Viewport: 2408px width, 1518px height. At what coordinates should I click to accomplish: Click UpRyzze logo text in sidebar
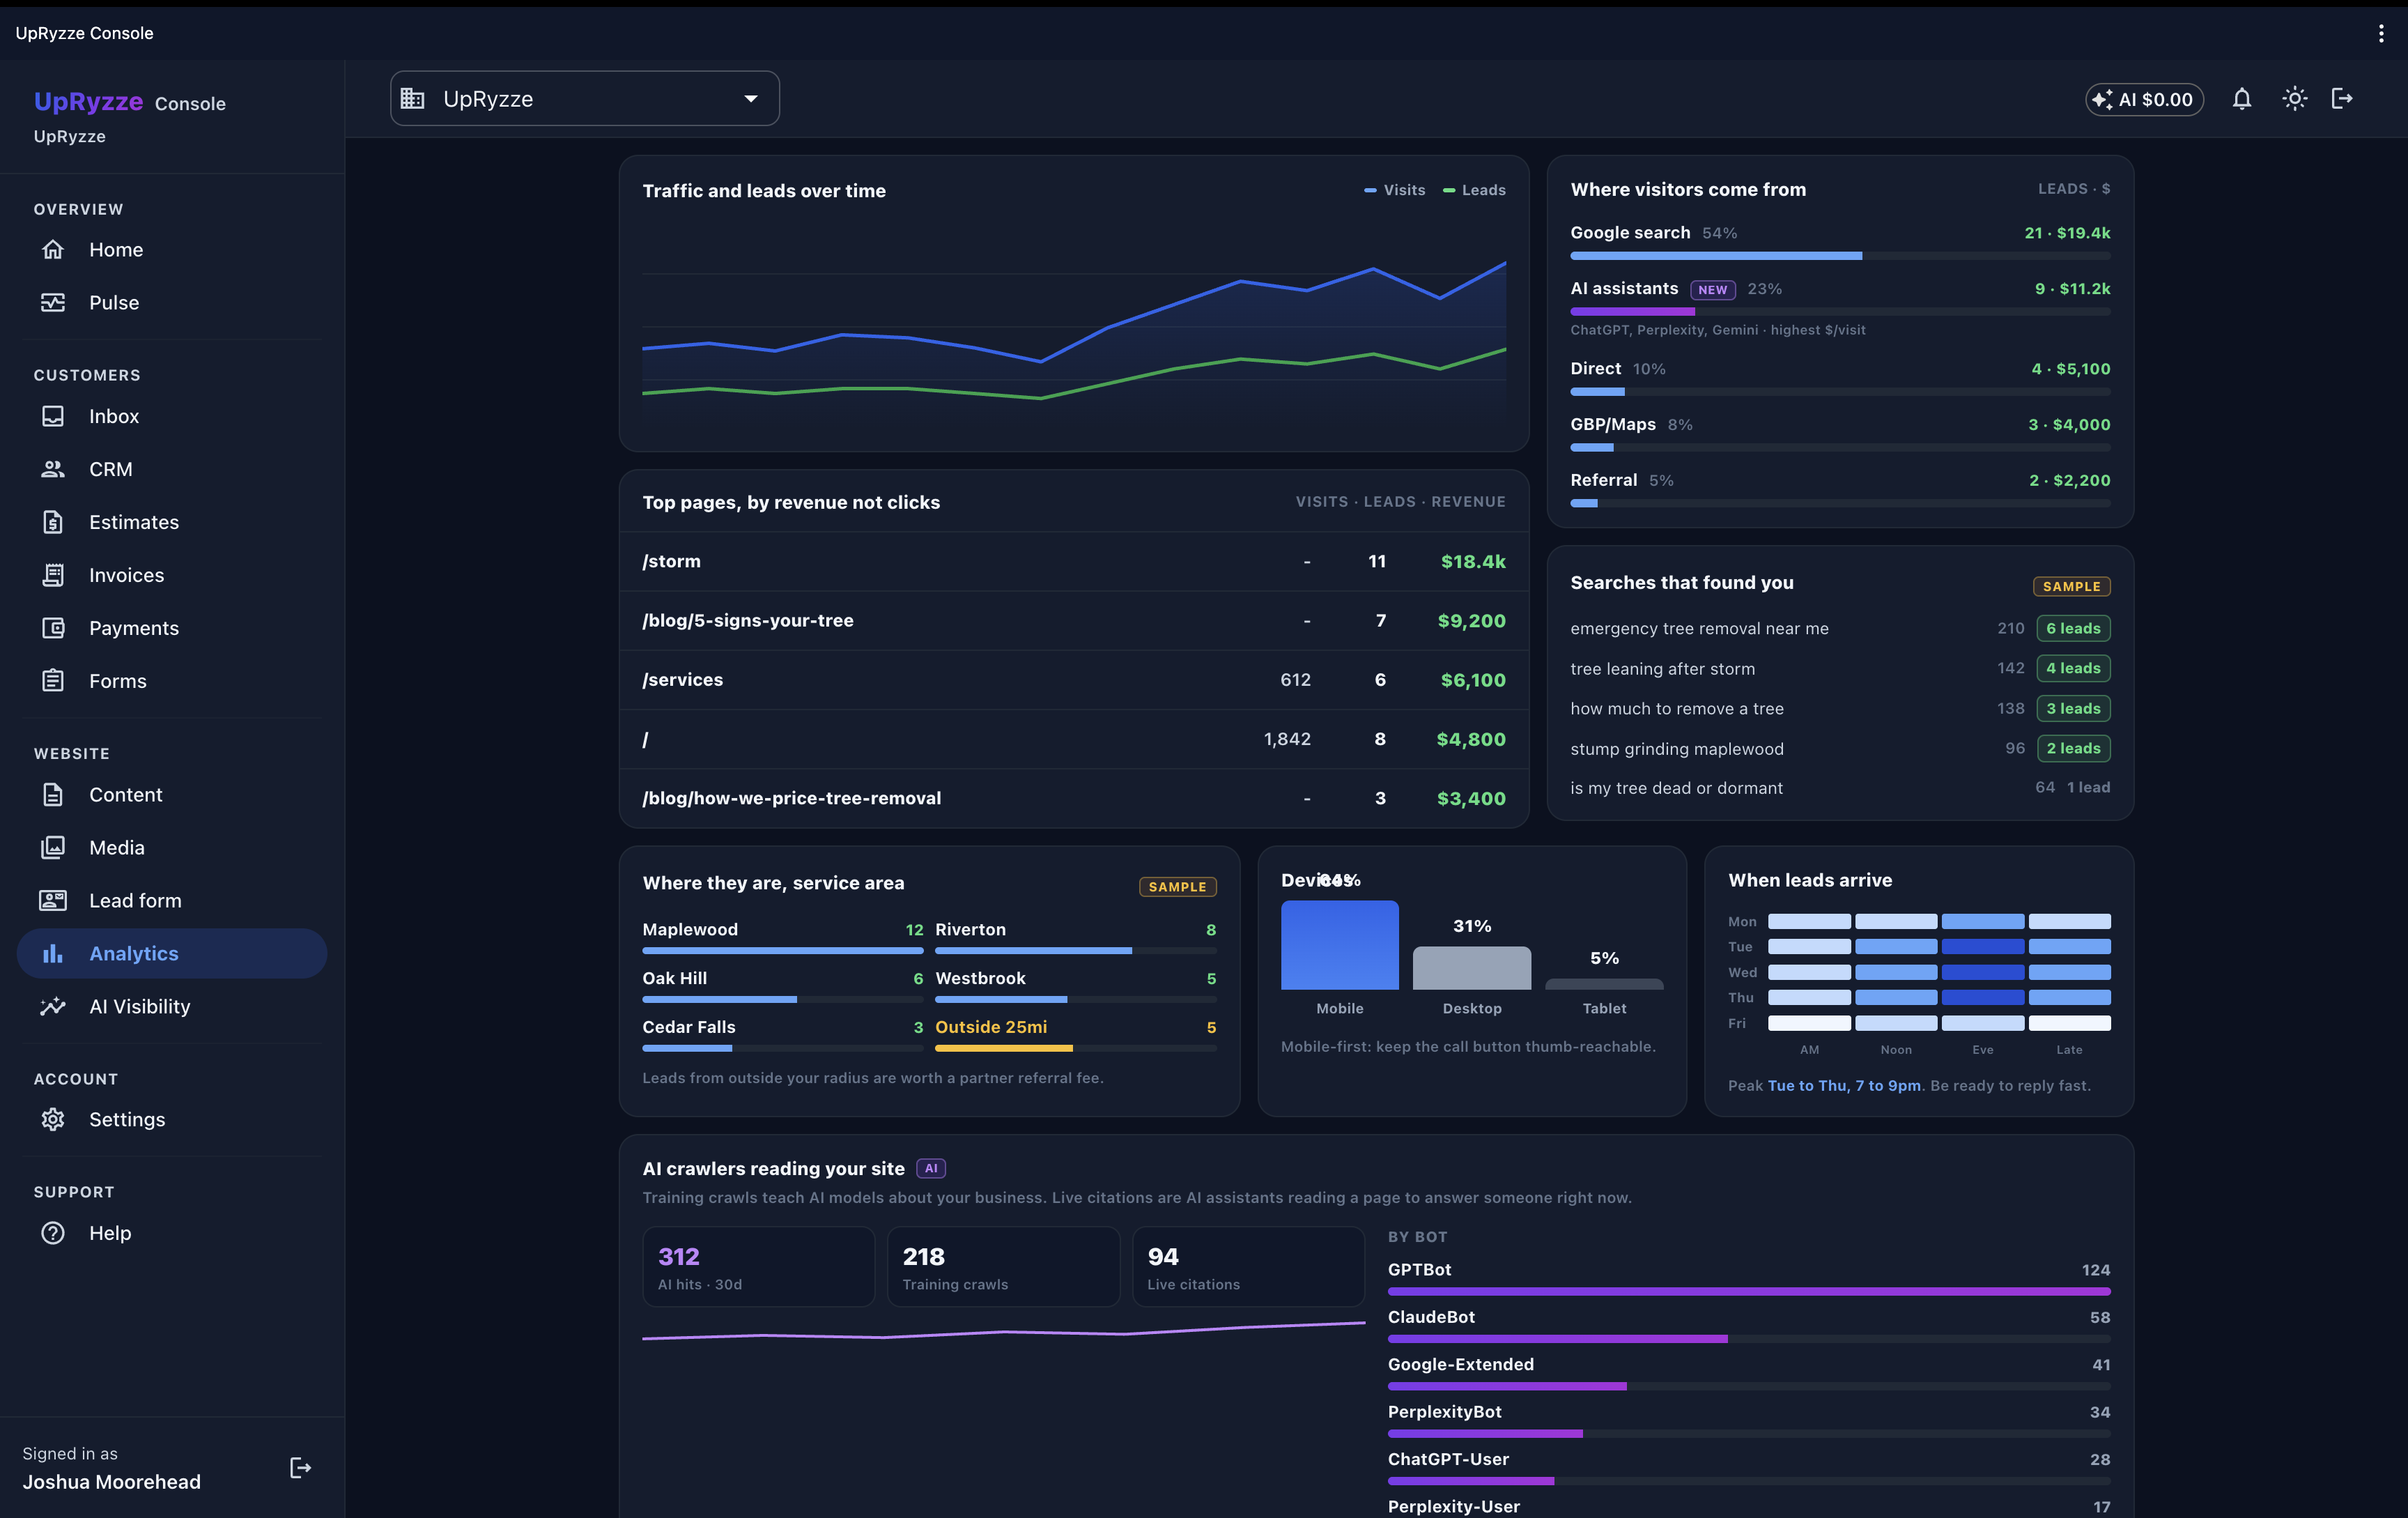(x=88, y=102)
